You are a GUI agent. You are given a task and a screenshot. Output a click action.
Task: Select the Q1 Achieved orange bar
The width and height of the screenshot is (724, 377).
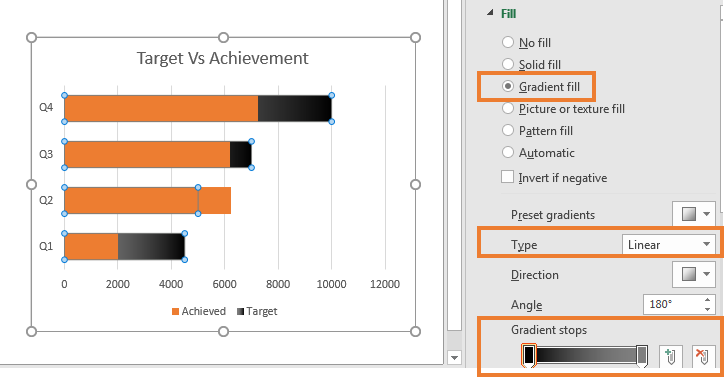pos(91,247)
